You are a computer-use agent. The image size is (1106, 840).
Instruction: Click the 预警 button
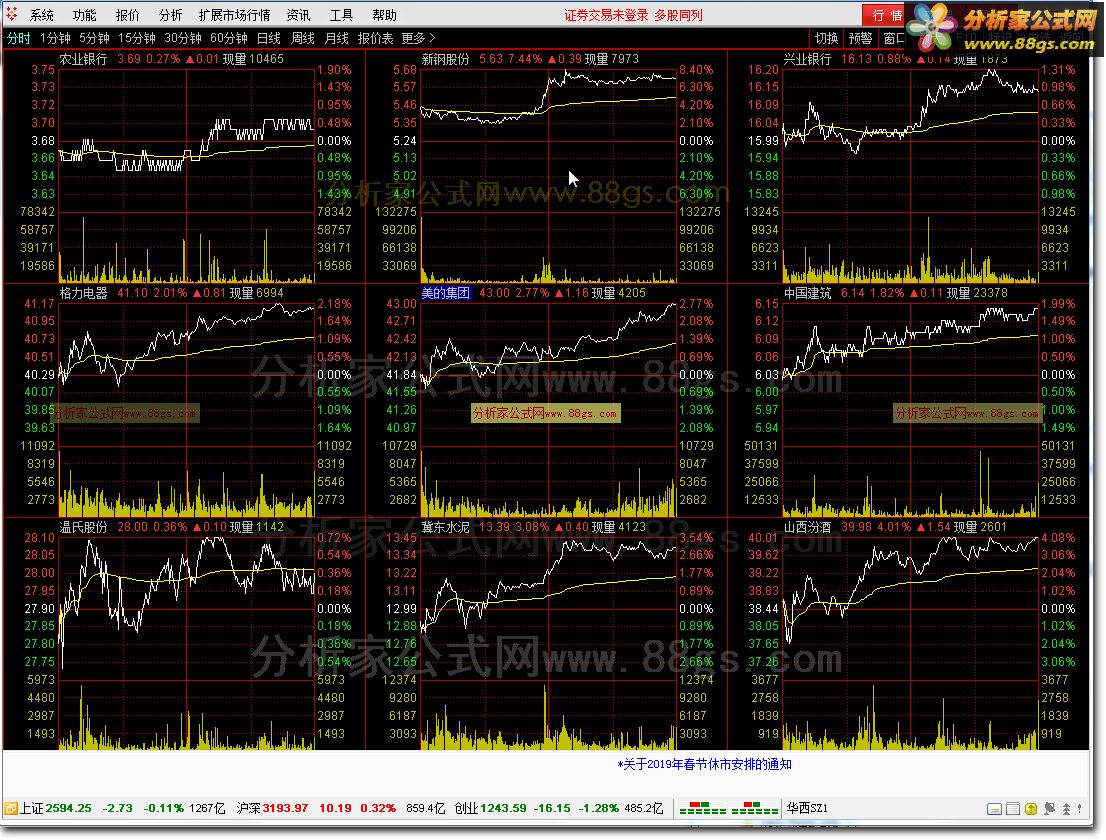pyautogui.click(x=861, y=38)
